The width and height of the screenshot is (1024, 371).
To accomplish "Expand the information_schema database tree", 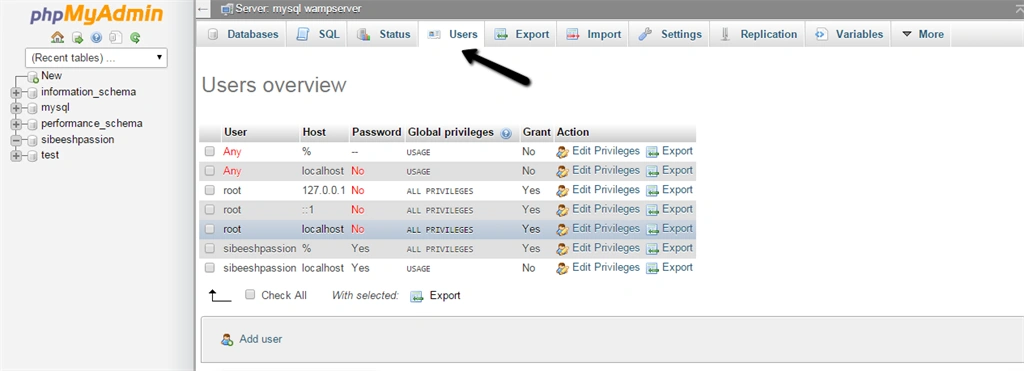I will (16, 92).
